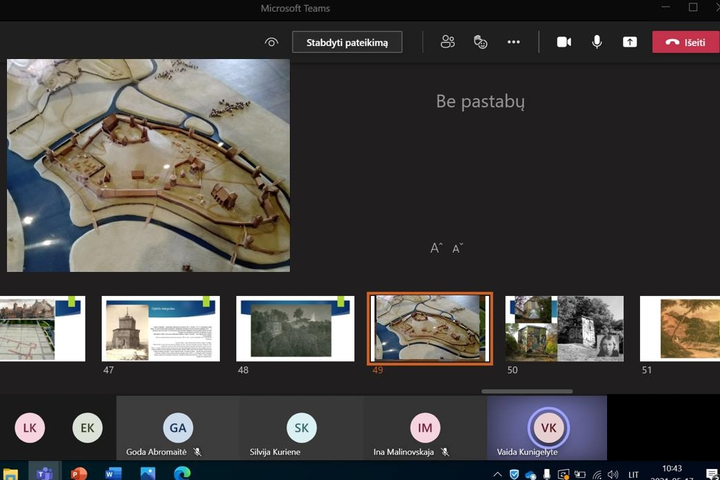Click the LK participant avatar
Screen dimensions: 720x480
coord(30,428)
